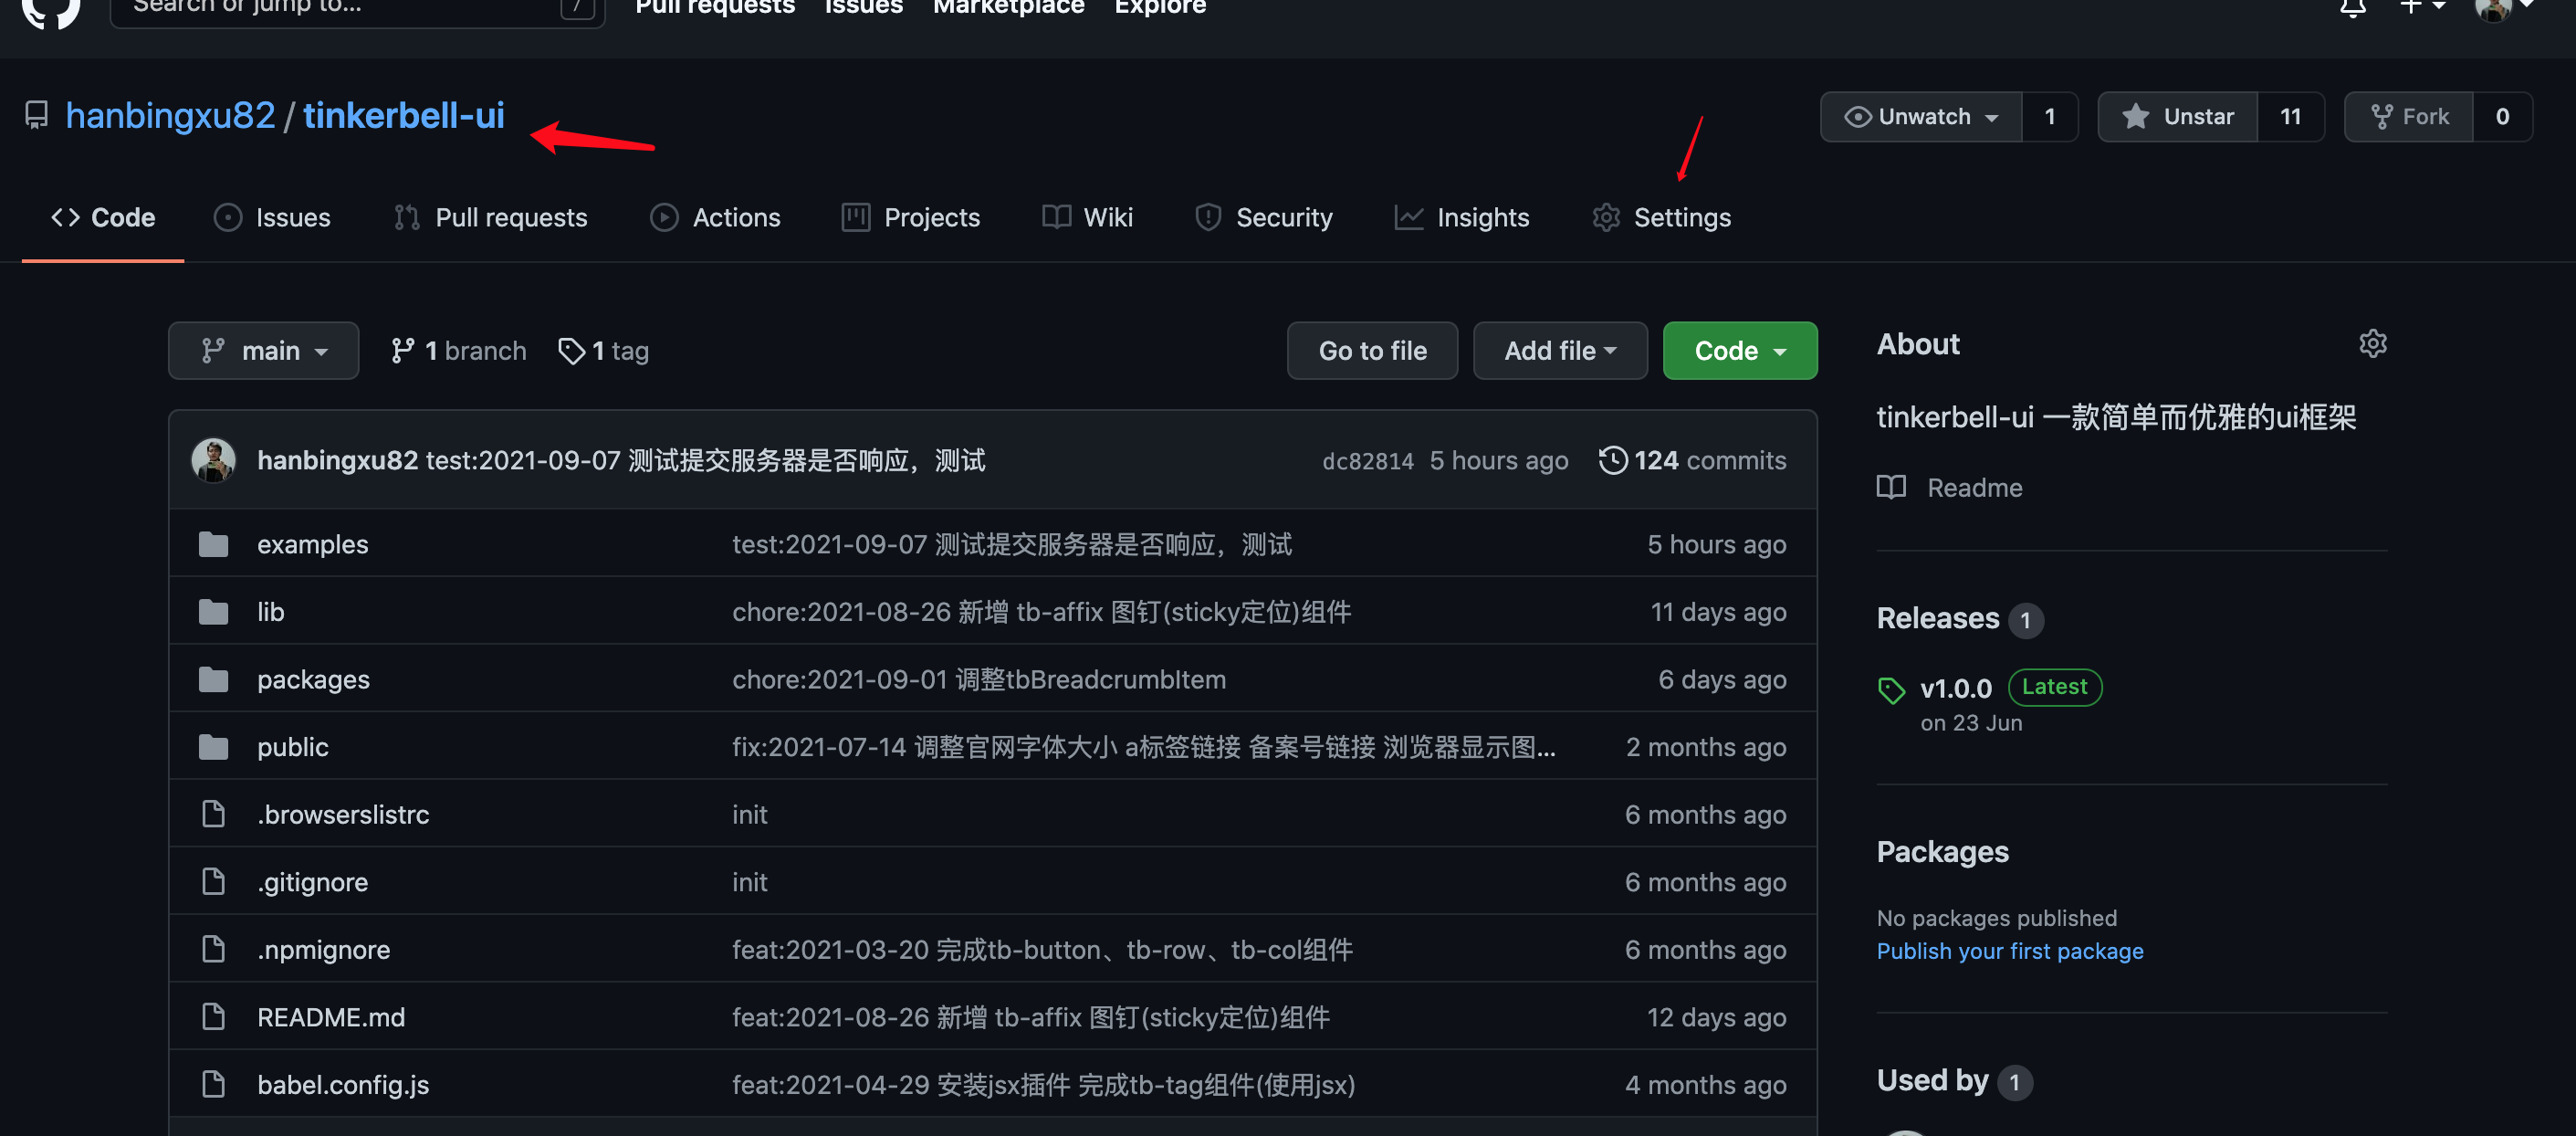Image resolution: width=2576 pixels, height=1136 pixels.
Task: Click the Go to file button
Action: click(1372, 350)
